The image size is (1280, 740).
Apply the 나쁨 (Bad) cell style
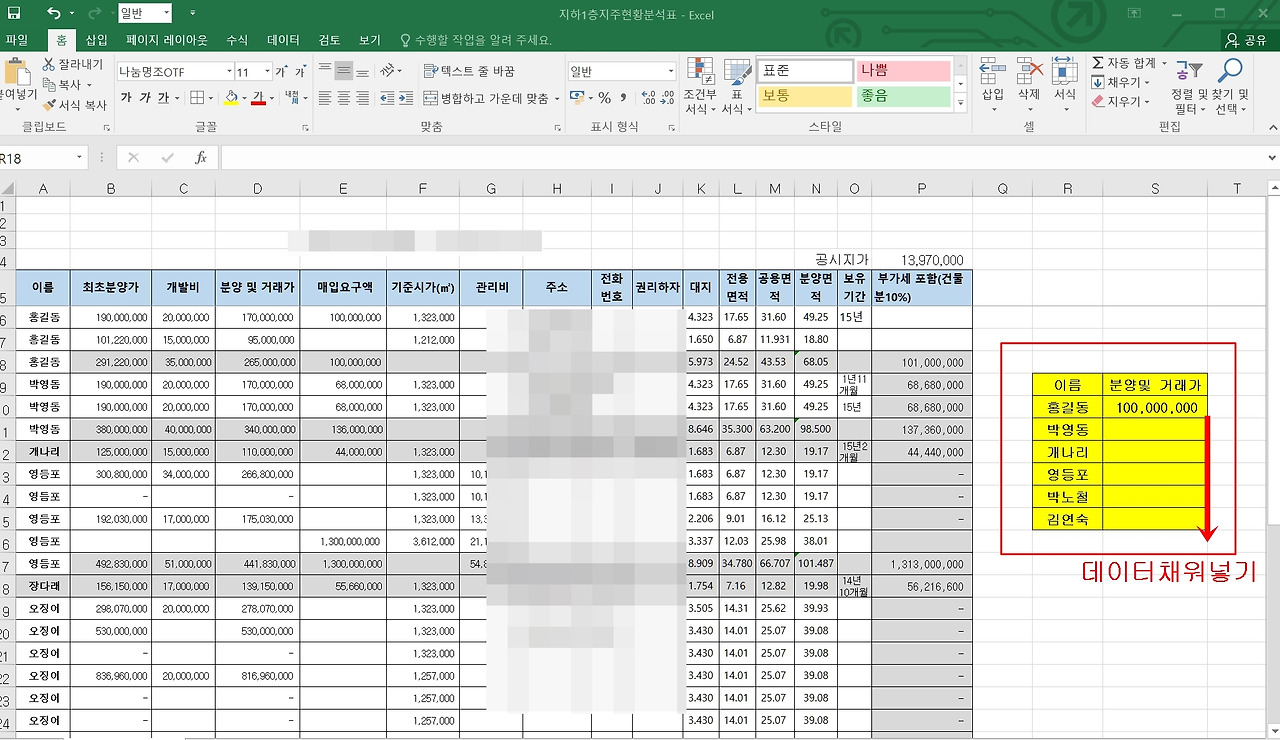pos(902,71)
